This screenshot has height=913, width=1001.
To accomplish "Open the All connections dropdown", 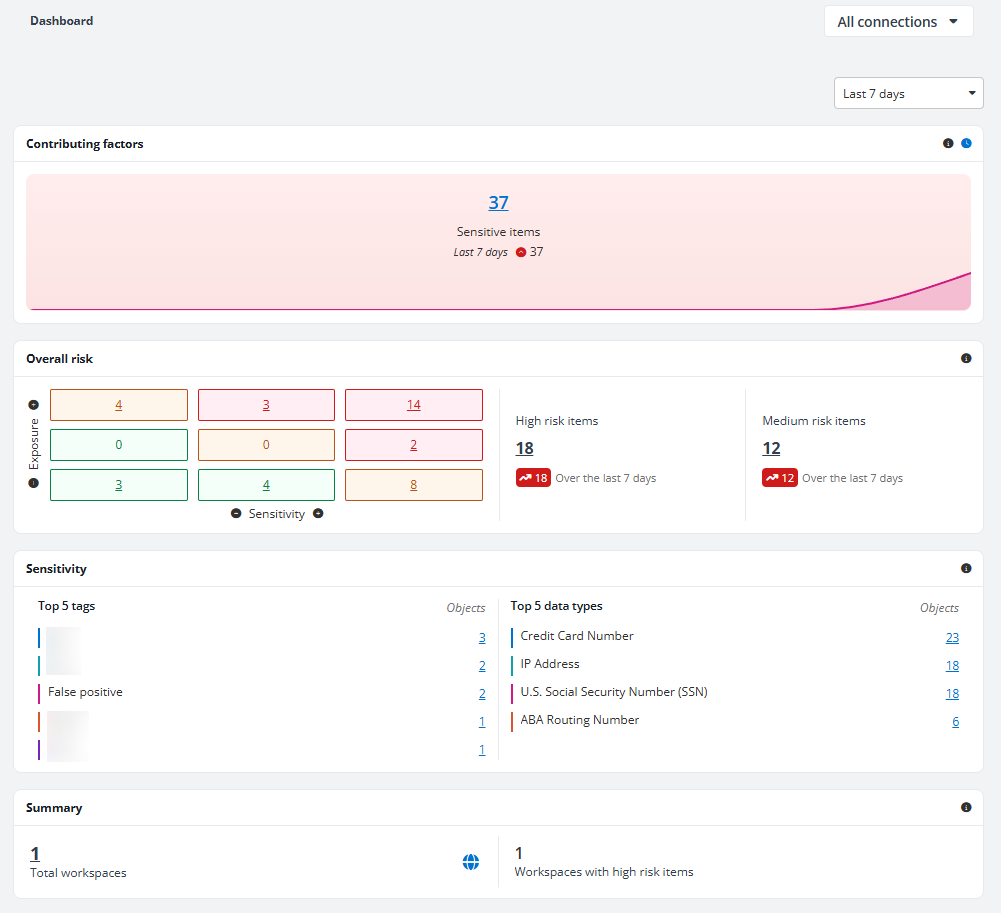I will pyautogui.click(x=898, y=22).
